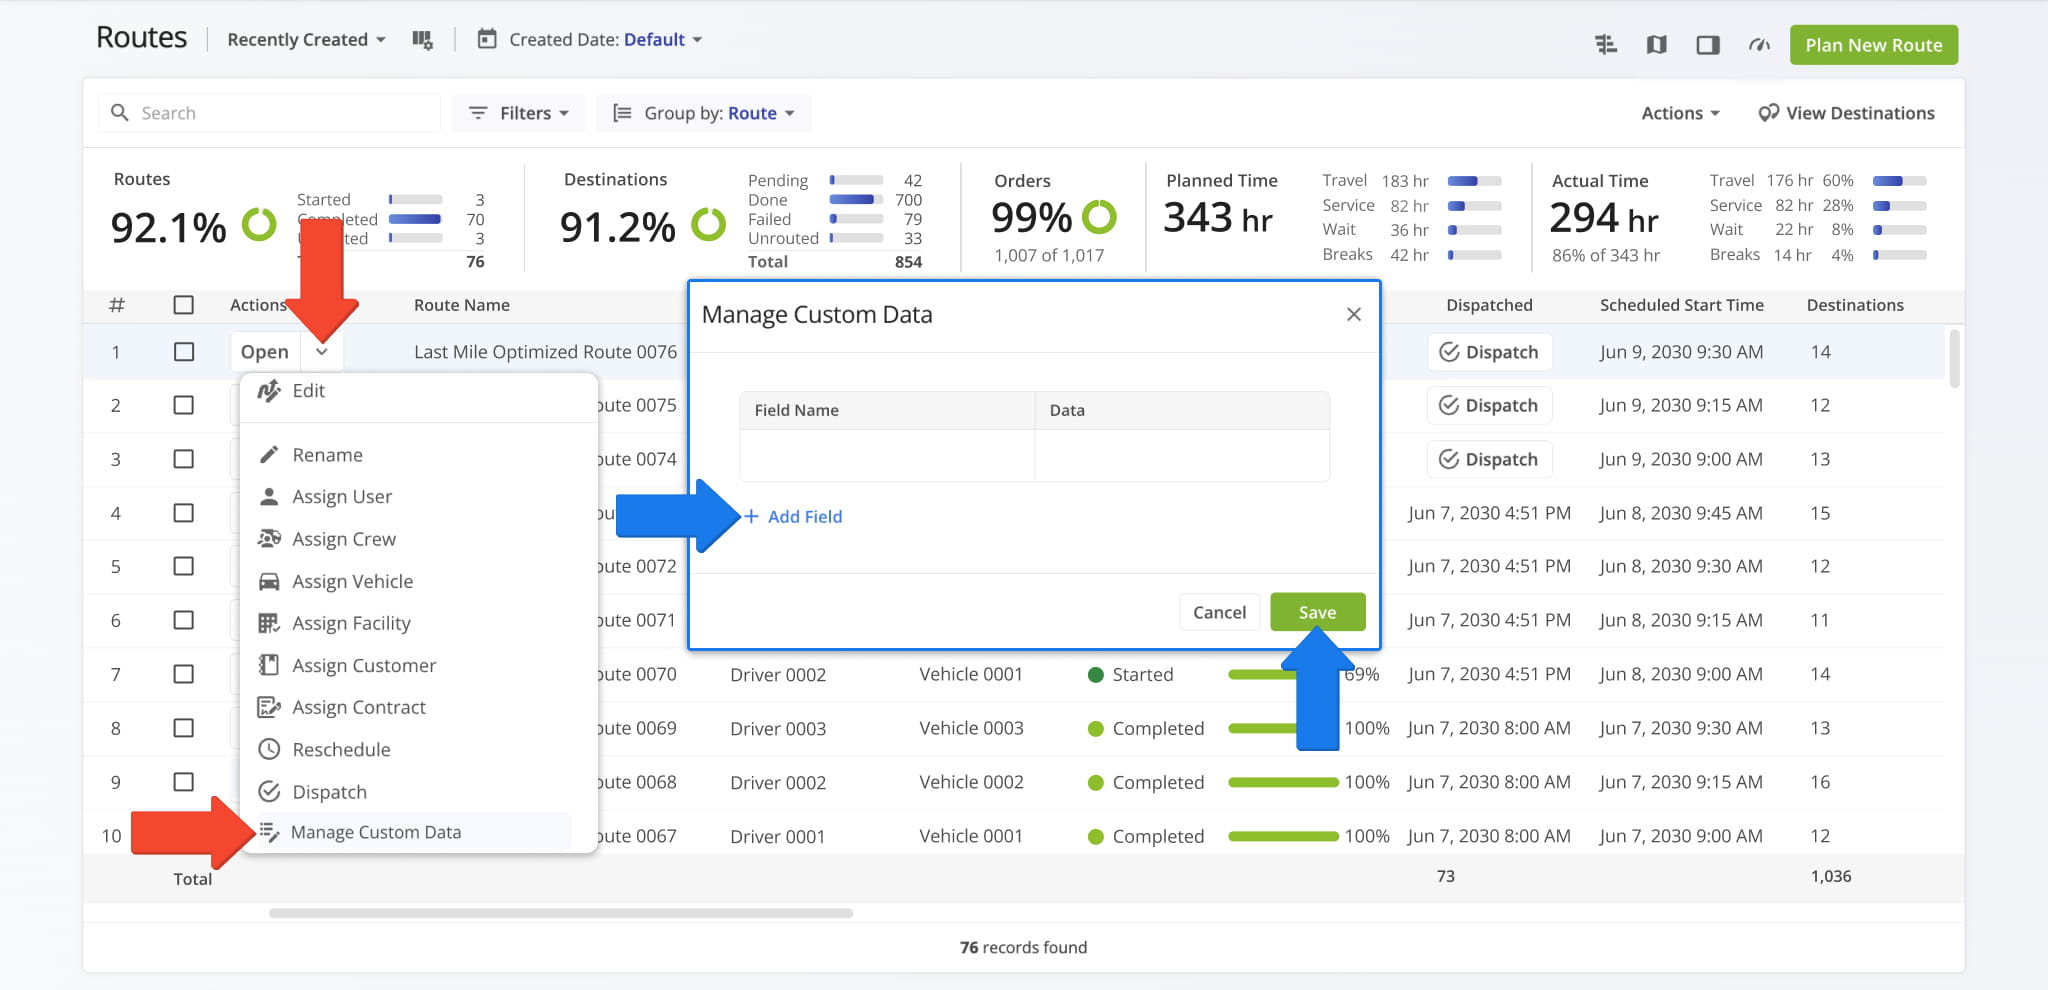
Task: Open the calendar Created Date icon
Action: [487, 40]
